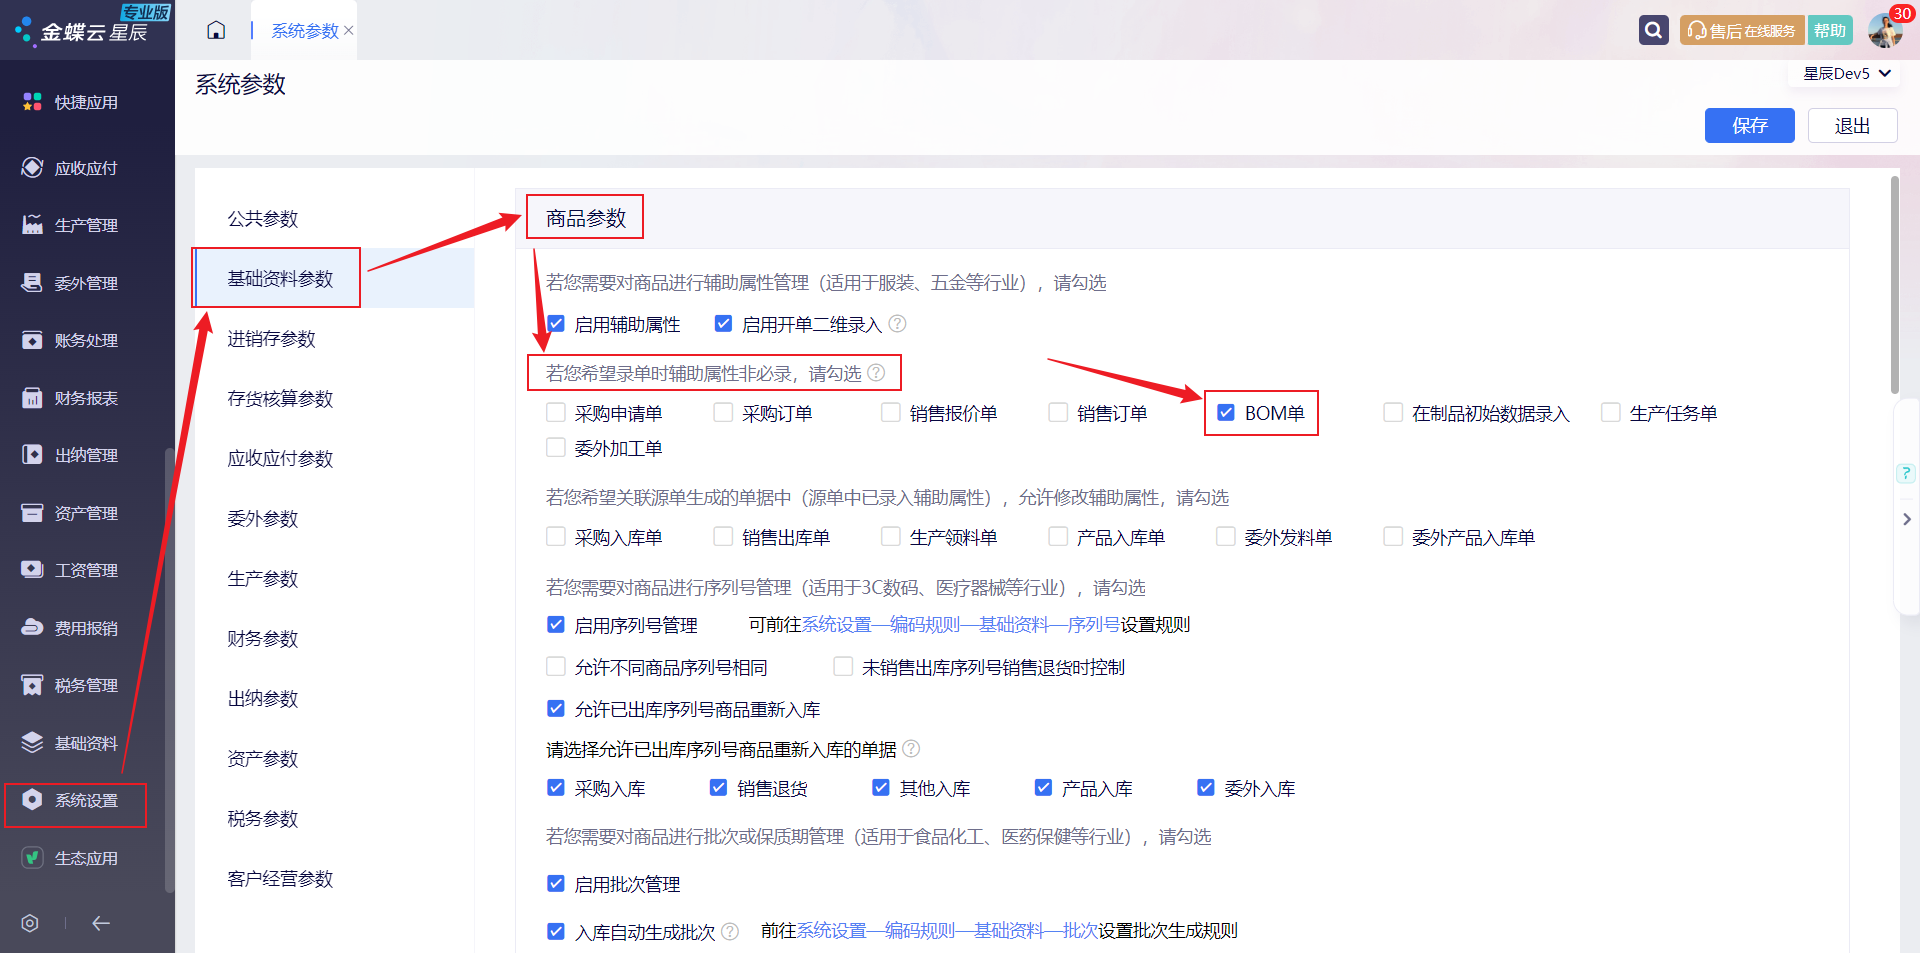This screenshot has height=953, width=1920.
Task: Open the 售后在线服务 button
Action: click(1742, 31)
